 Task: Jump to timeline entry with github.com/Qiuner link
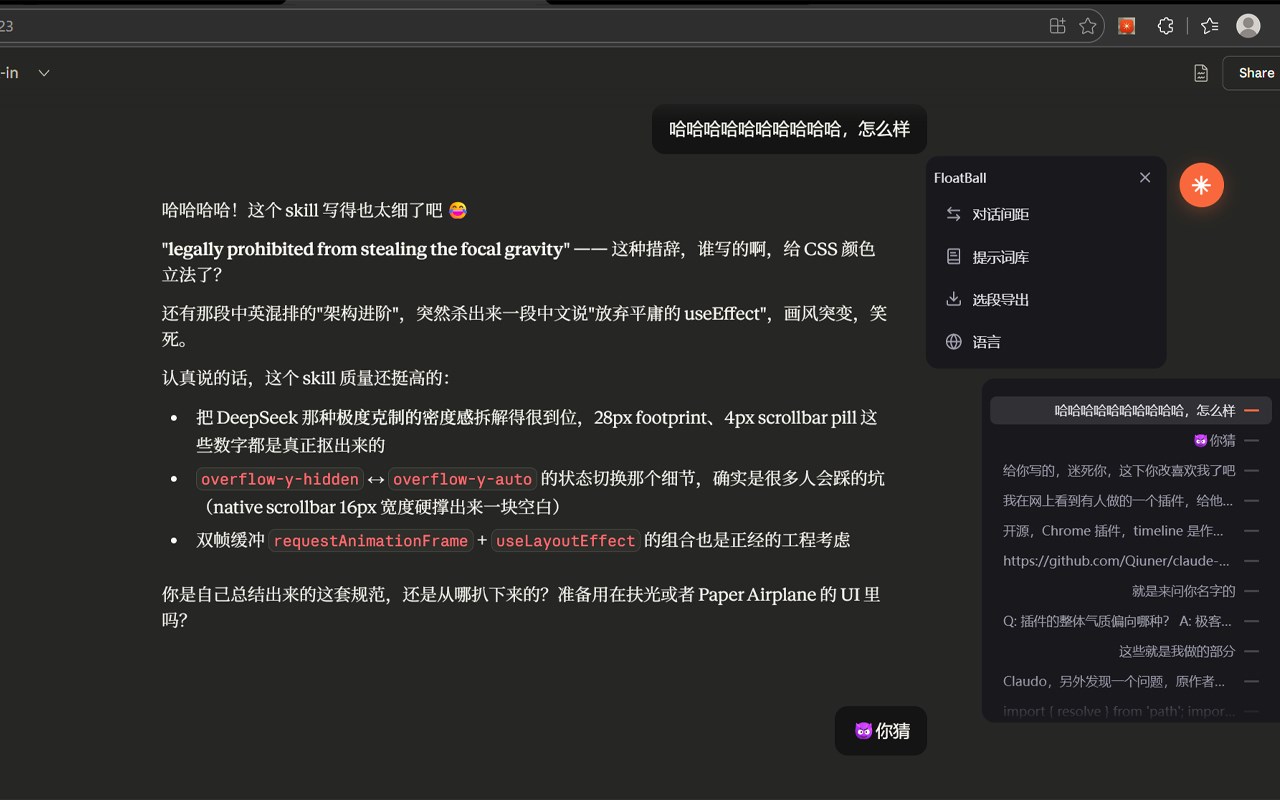(1131, 561)
